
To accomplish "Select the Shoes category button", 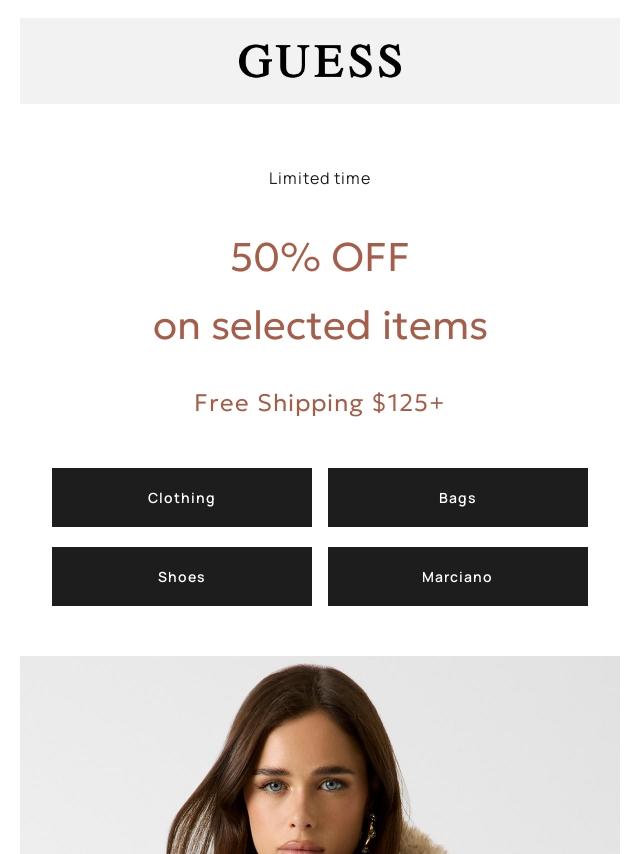I will (182, 576).
